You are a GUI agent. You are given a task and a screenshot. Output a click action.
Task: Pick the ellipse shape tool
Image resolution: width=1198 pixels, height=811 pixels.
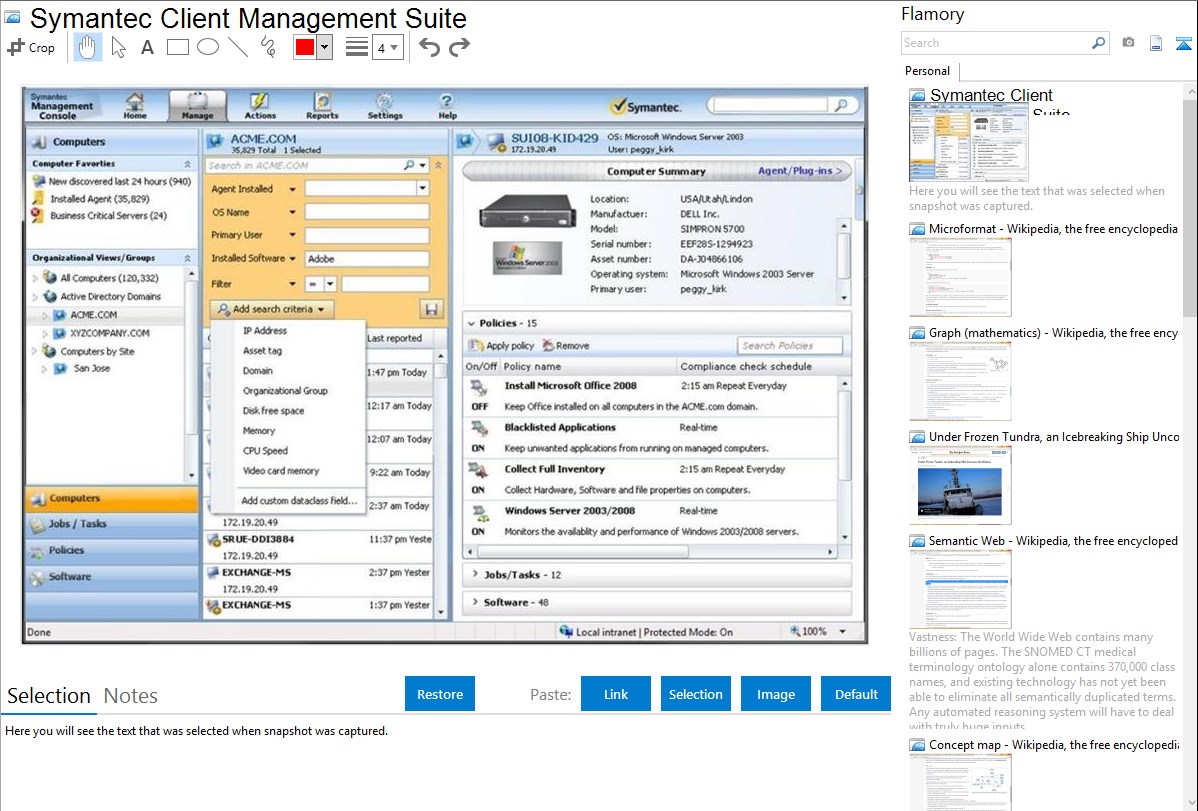[208, 47]
